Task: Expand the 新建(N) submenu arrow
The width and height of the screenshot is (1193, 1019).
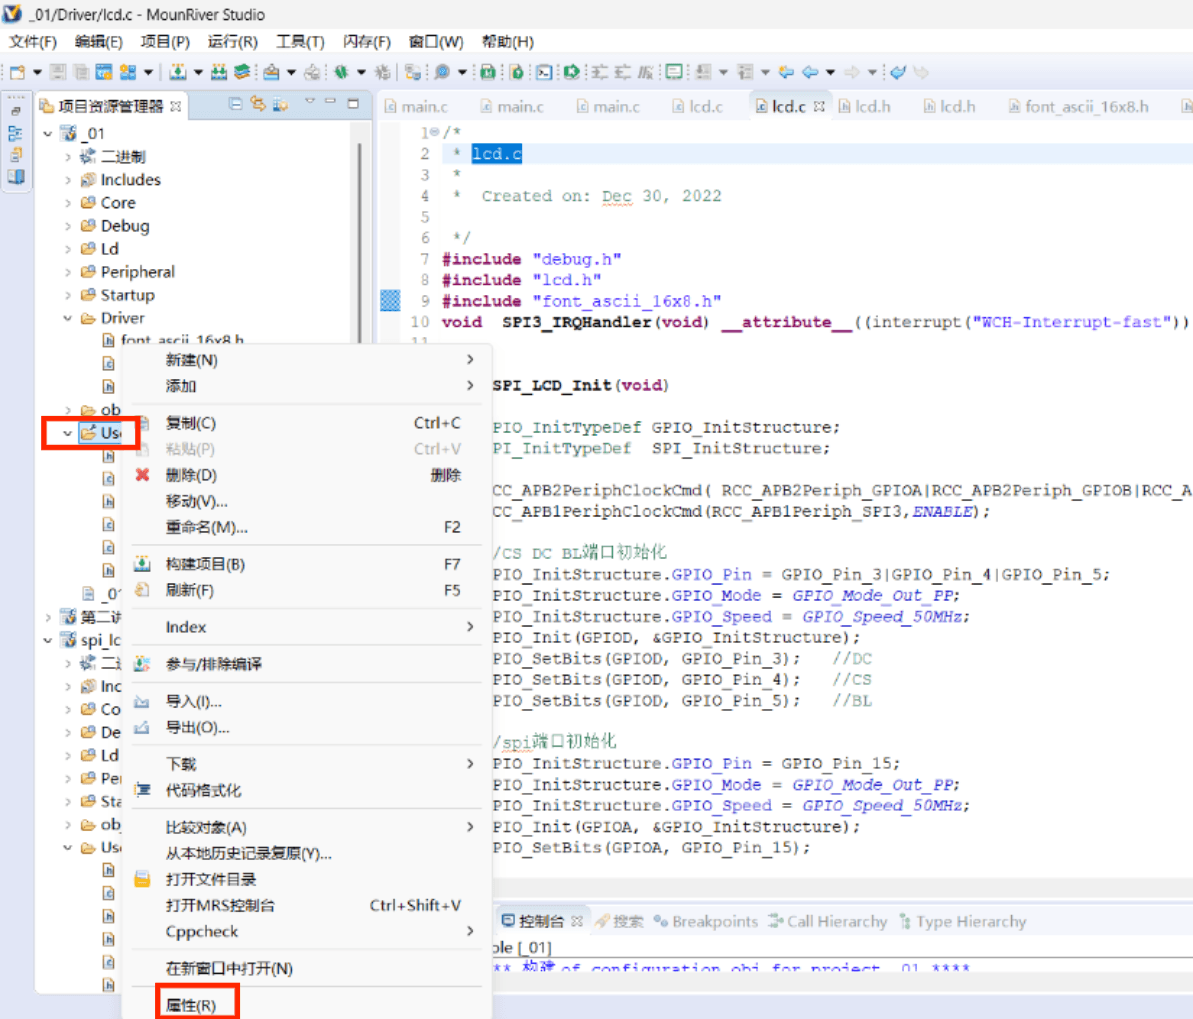Action: pos(470,360)
